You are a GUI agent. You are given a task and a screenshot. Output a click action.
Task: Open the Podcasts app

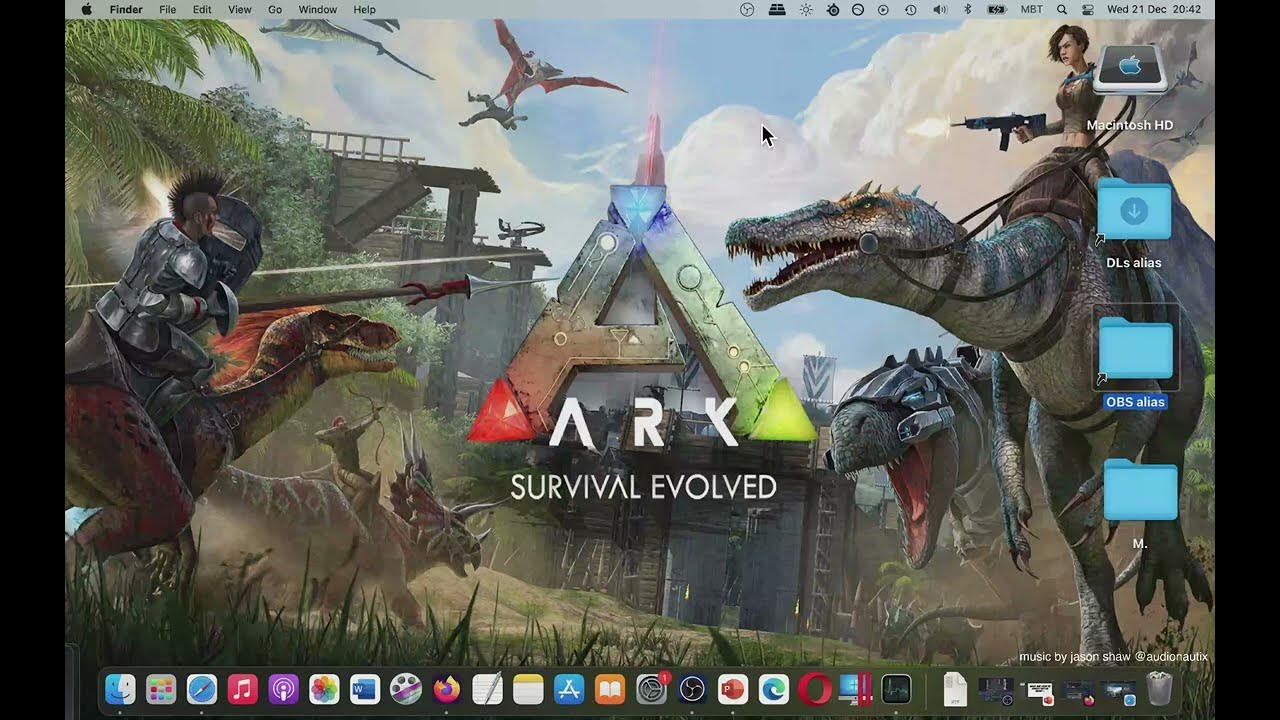[x=283, y=689]
